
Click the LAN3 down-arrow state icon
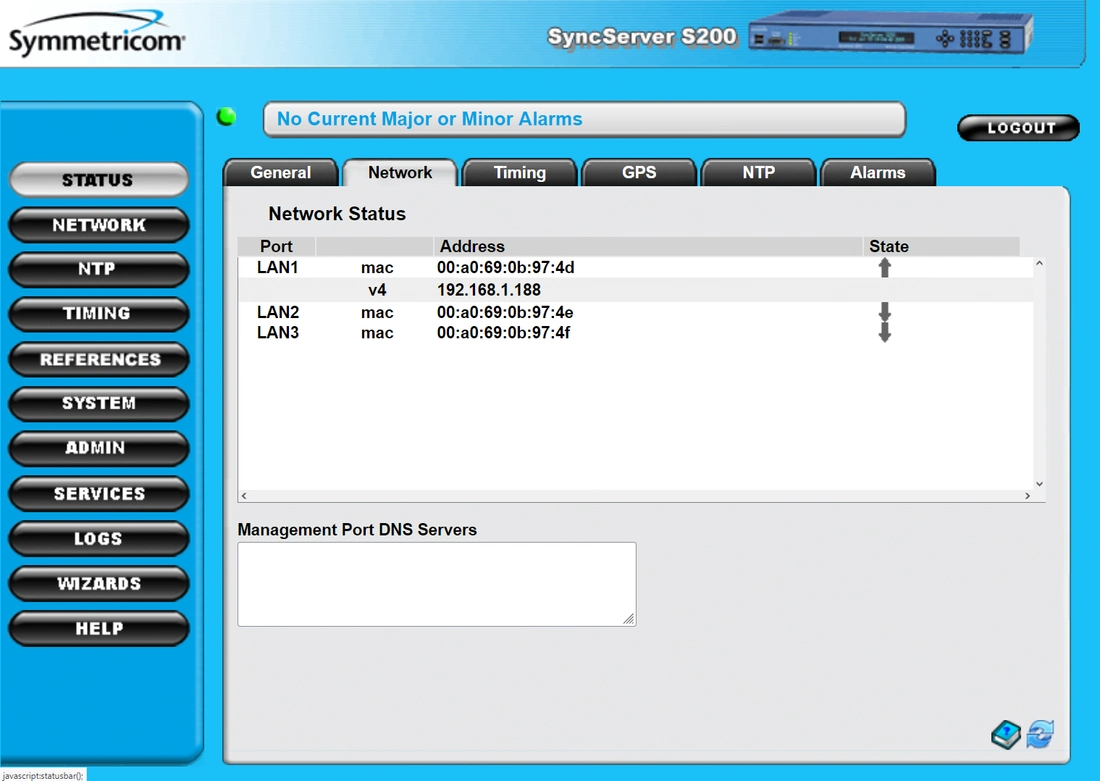pyautogui.click(x=884, y=333)
